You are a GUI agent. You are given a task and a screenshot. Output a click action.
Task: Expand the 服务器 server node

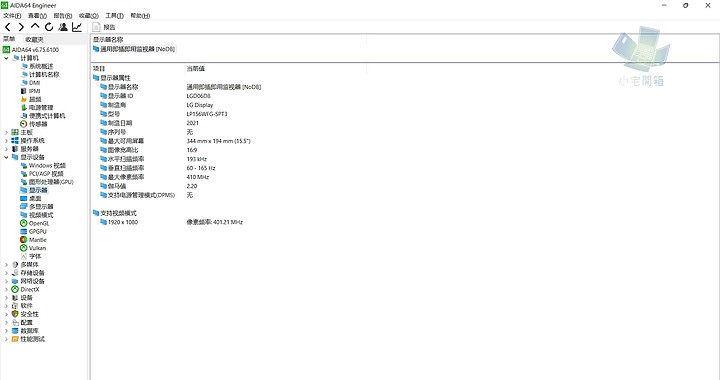point(6,149)
